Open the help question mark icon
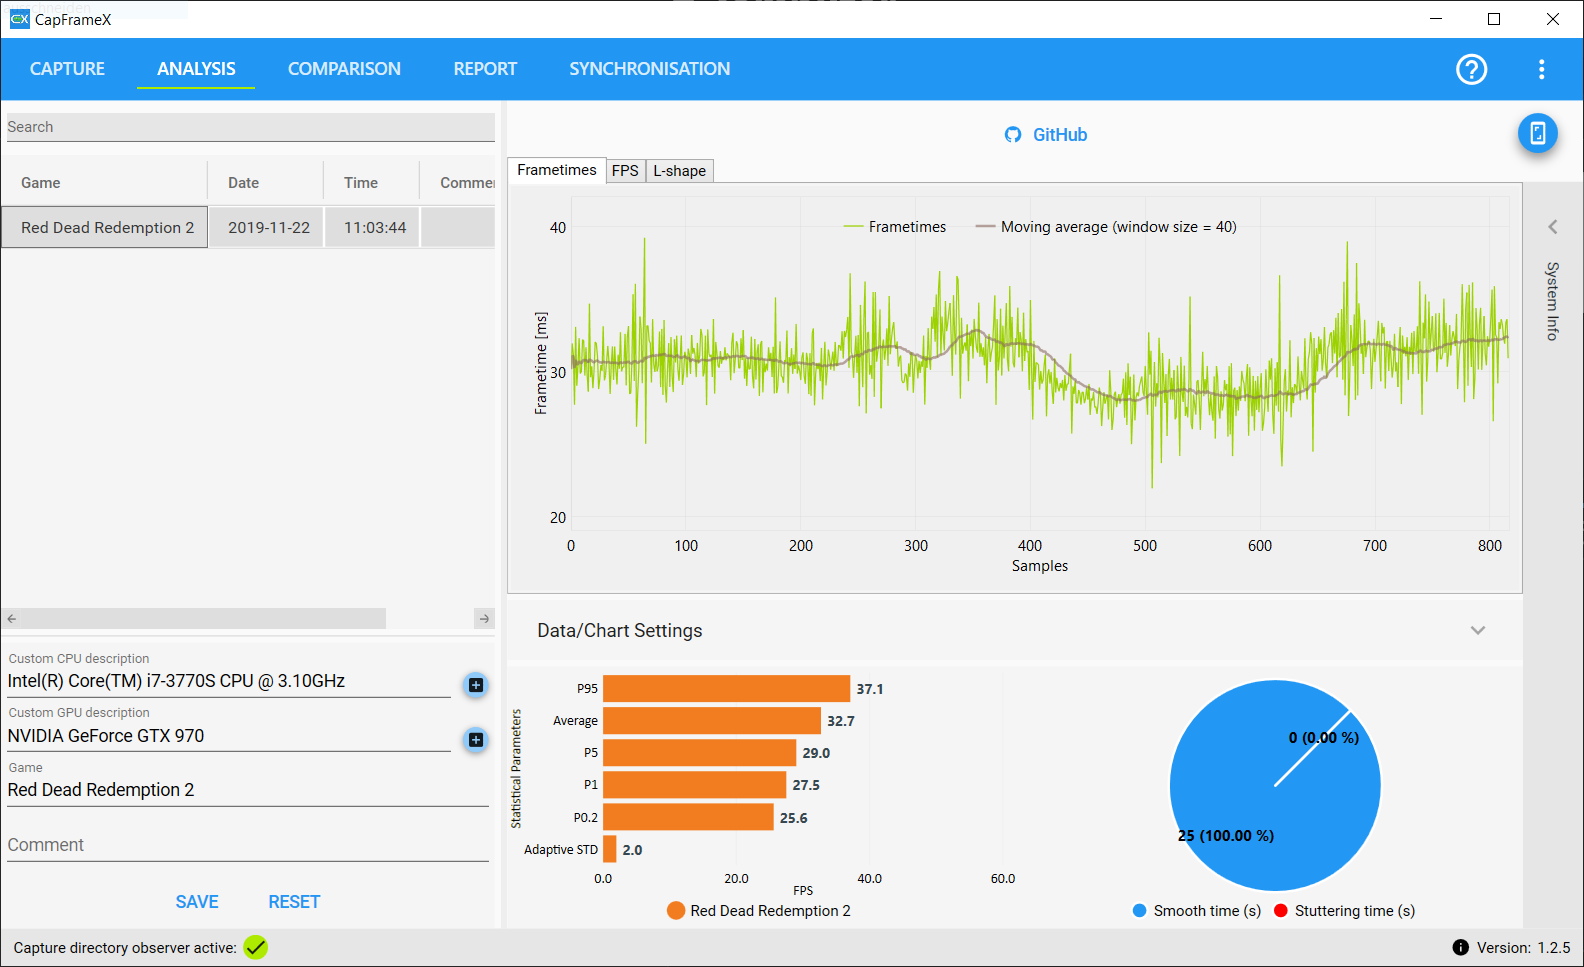1584x967 pixels. [1471, 69]
